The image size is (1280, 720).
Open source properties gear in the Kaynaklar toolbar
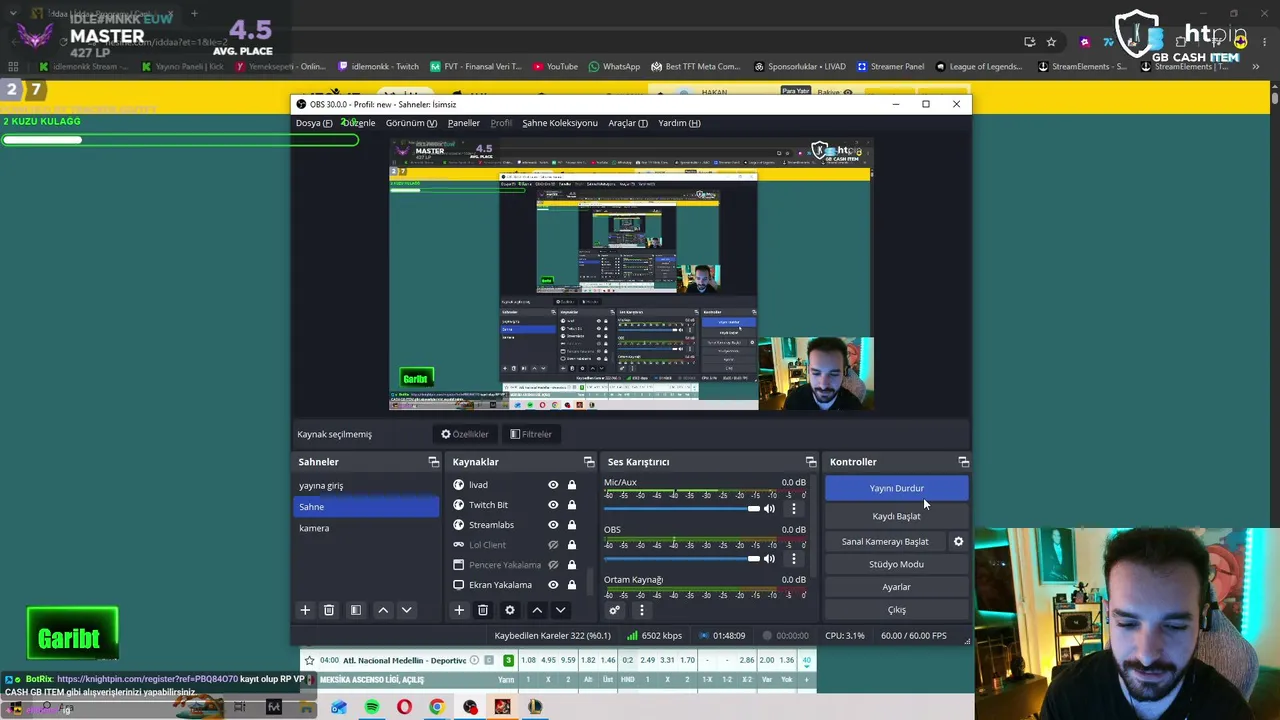(509, 610)
